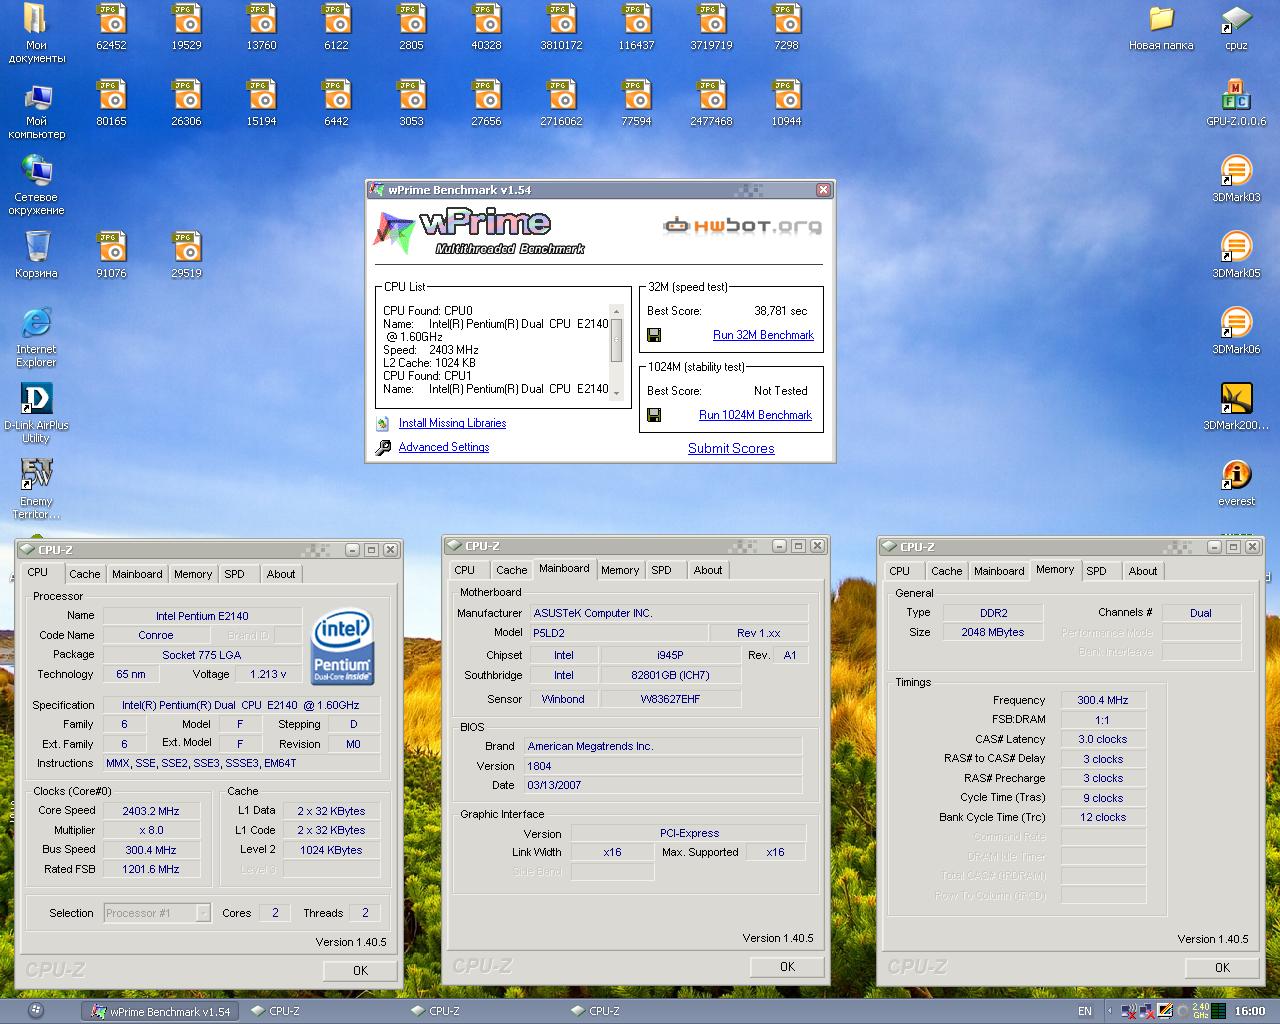This screenshot has height=1024, width=1280.
Task: Open the 91076 JPG desktop file
Action: (111, 255)
